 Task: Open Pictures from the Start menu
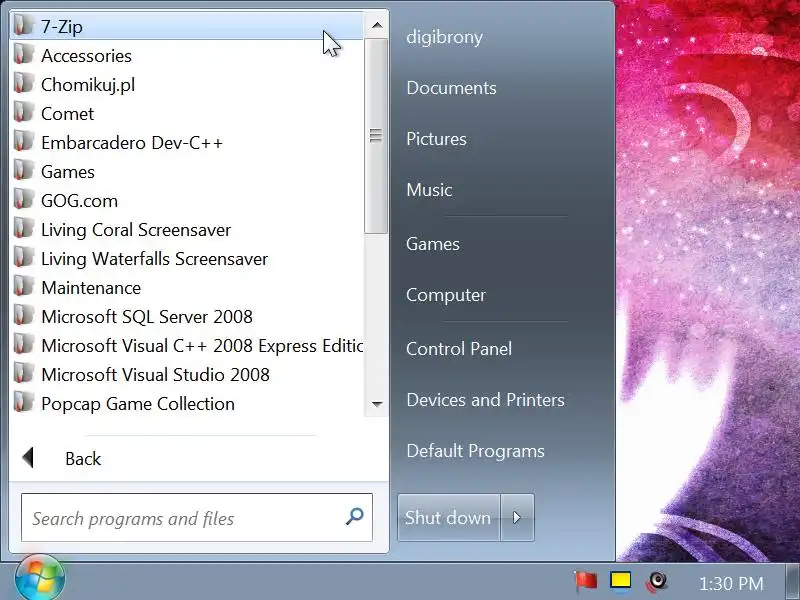(436, 139)
